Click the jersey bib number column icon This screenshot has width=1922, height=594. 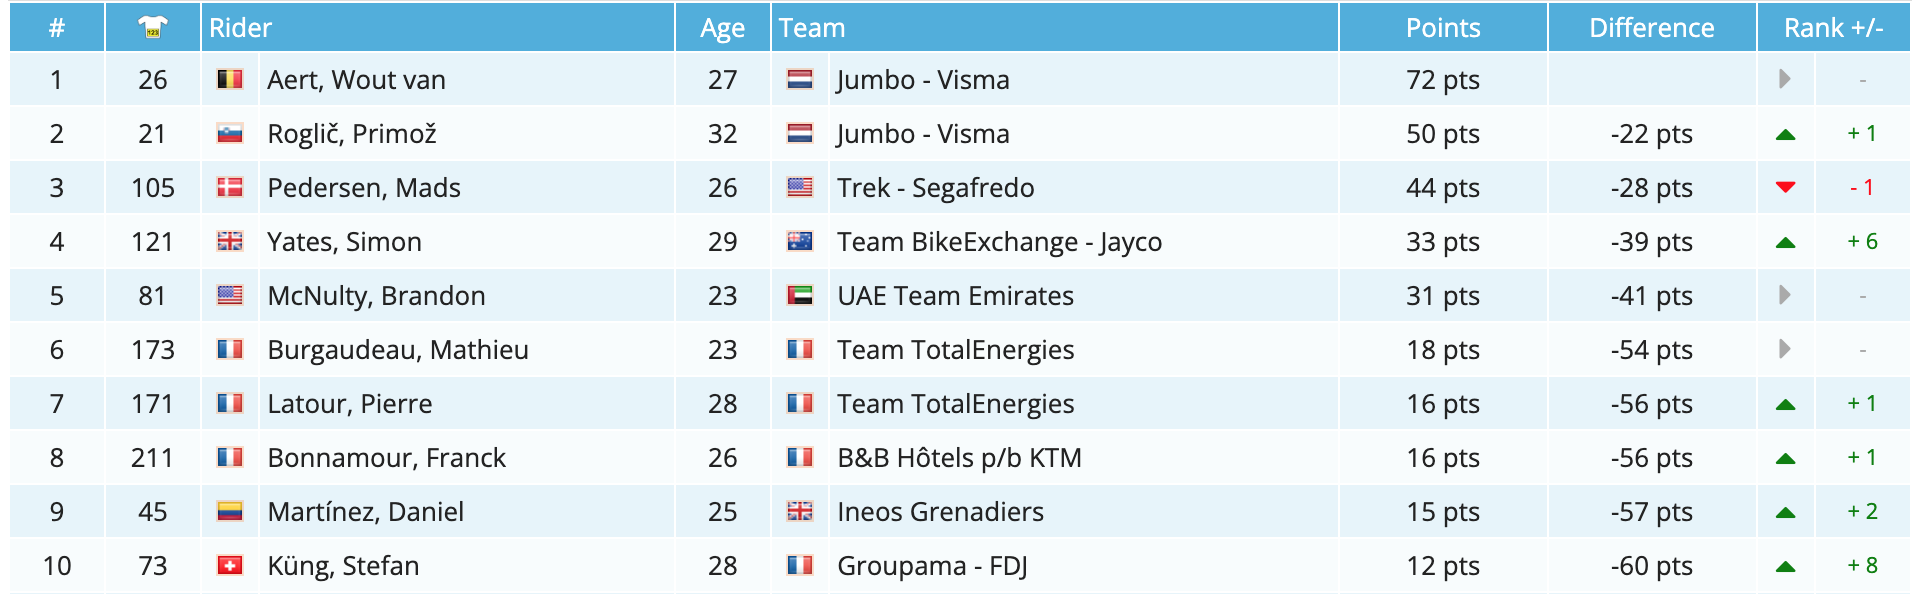153,27
